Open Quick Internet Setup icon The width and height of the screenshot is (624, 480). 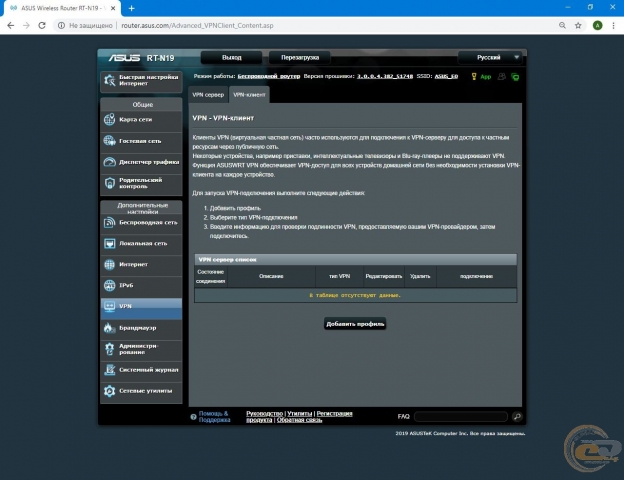click(x=109, y=80)
